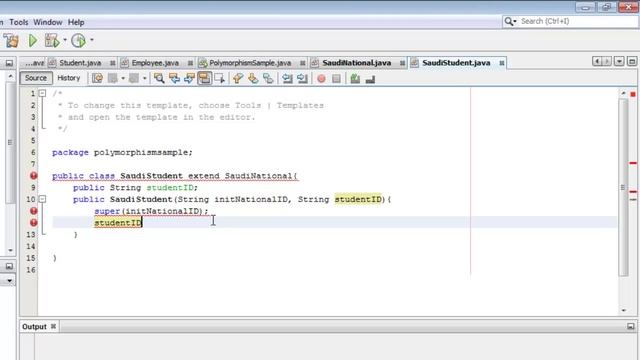Image resolution: width=640 pixels, height=360 pixels.
Task: Switch to the PolymorphismSample.java tab
Action: [x=250, y=63]
